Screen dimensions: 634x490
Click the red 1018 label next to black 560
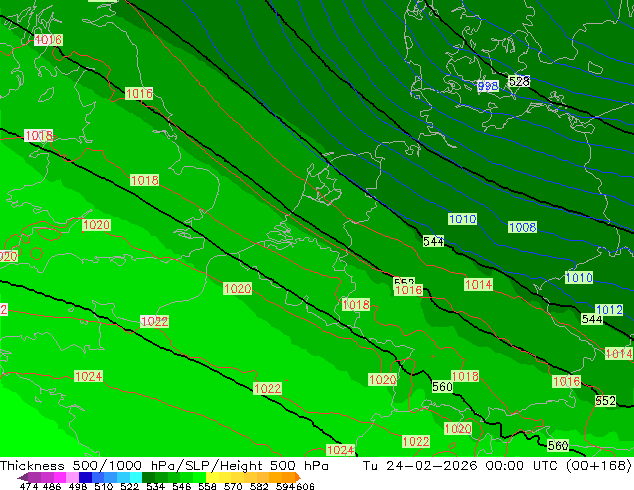pos(465,376)
